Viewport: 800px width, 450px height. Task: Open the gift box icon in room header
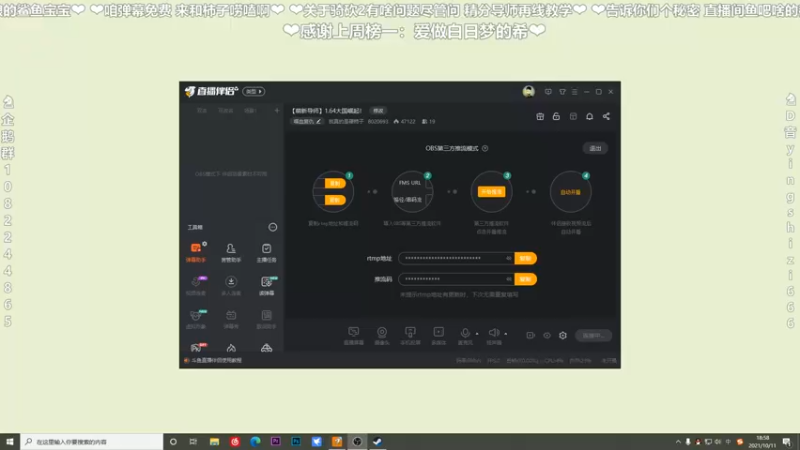pyautogui.click(x=540, y=116)
